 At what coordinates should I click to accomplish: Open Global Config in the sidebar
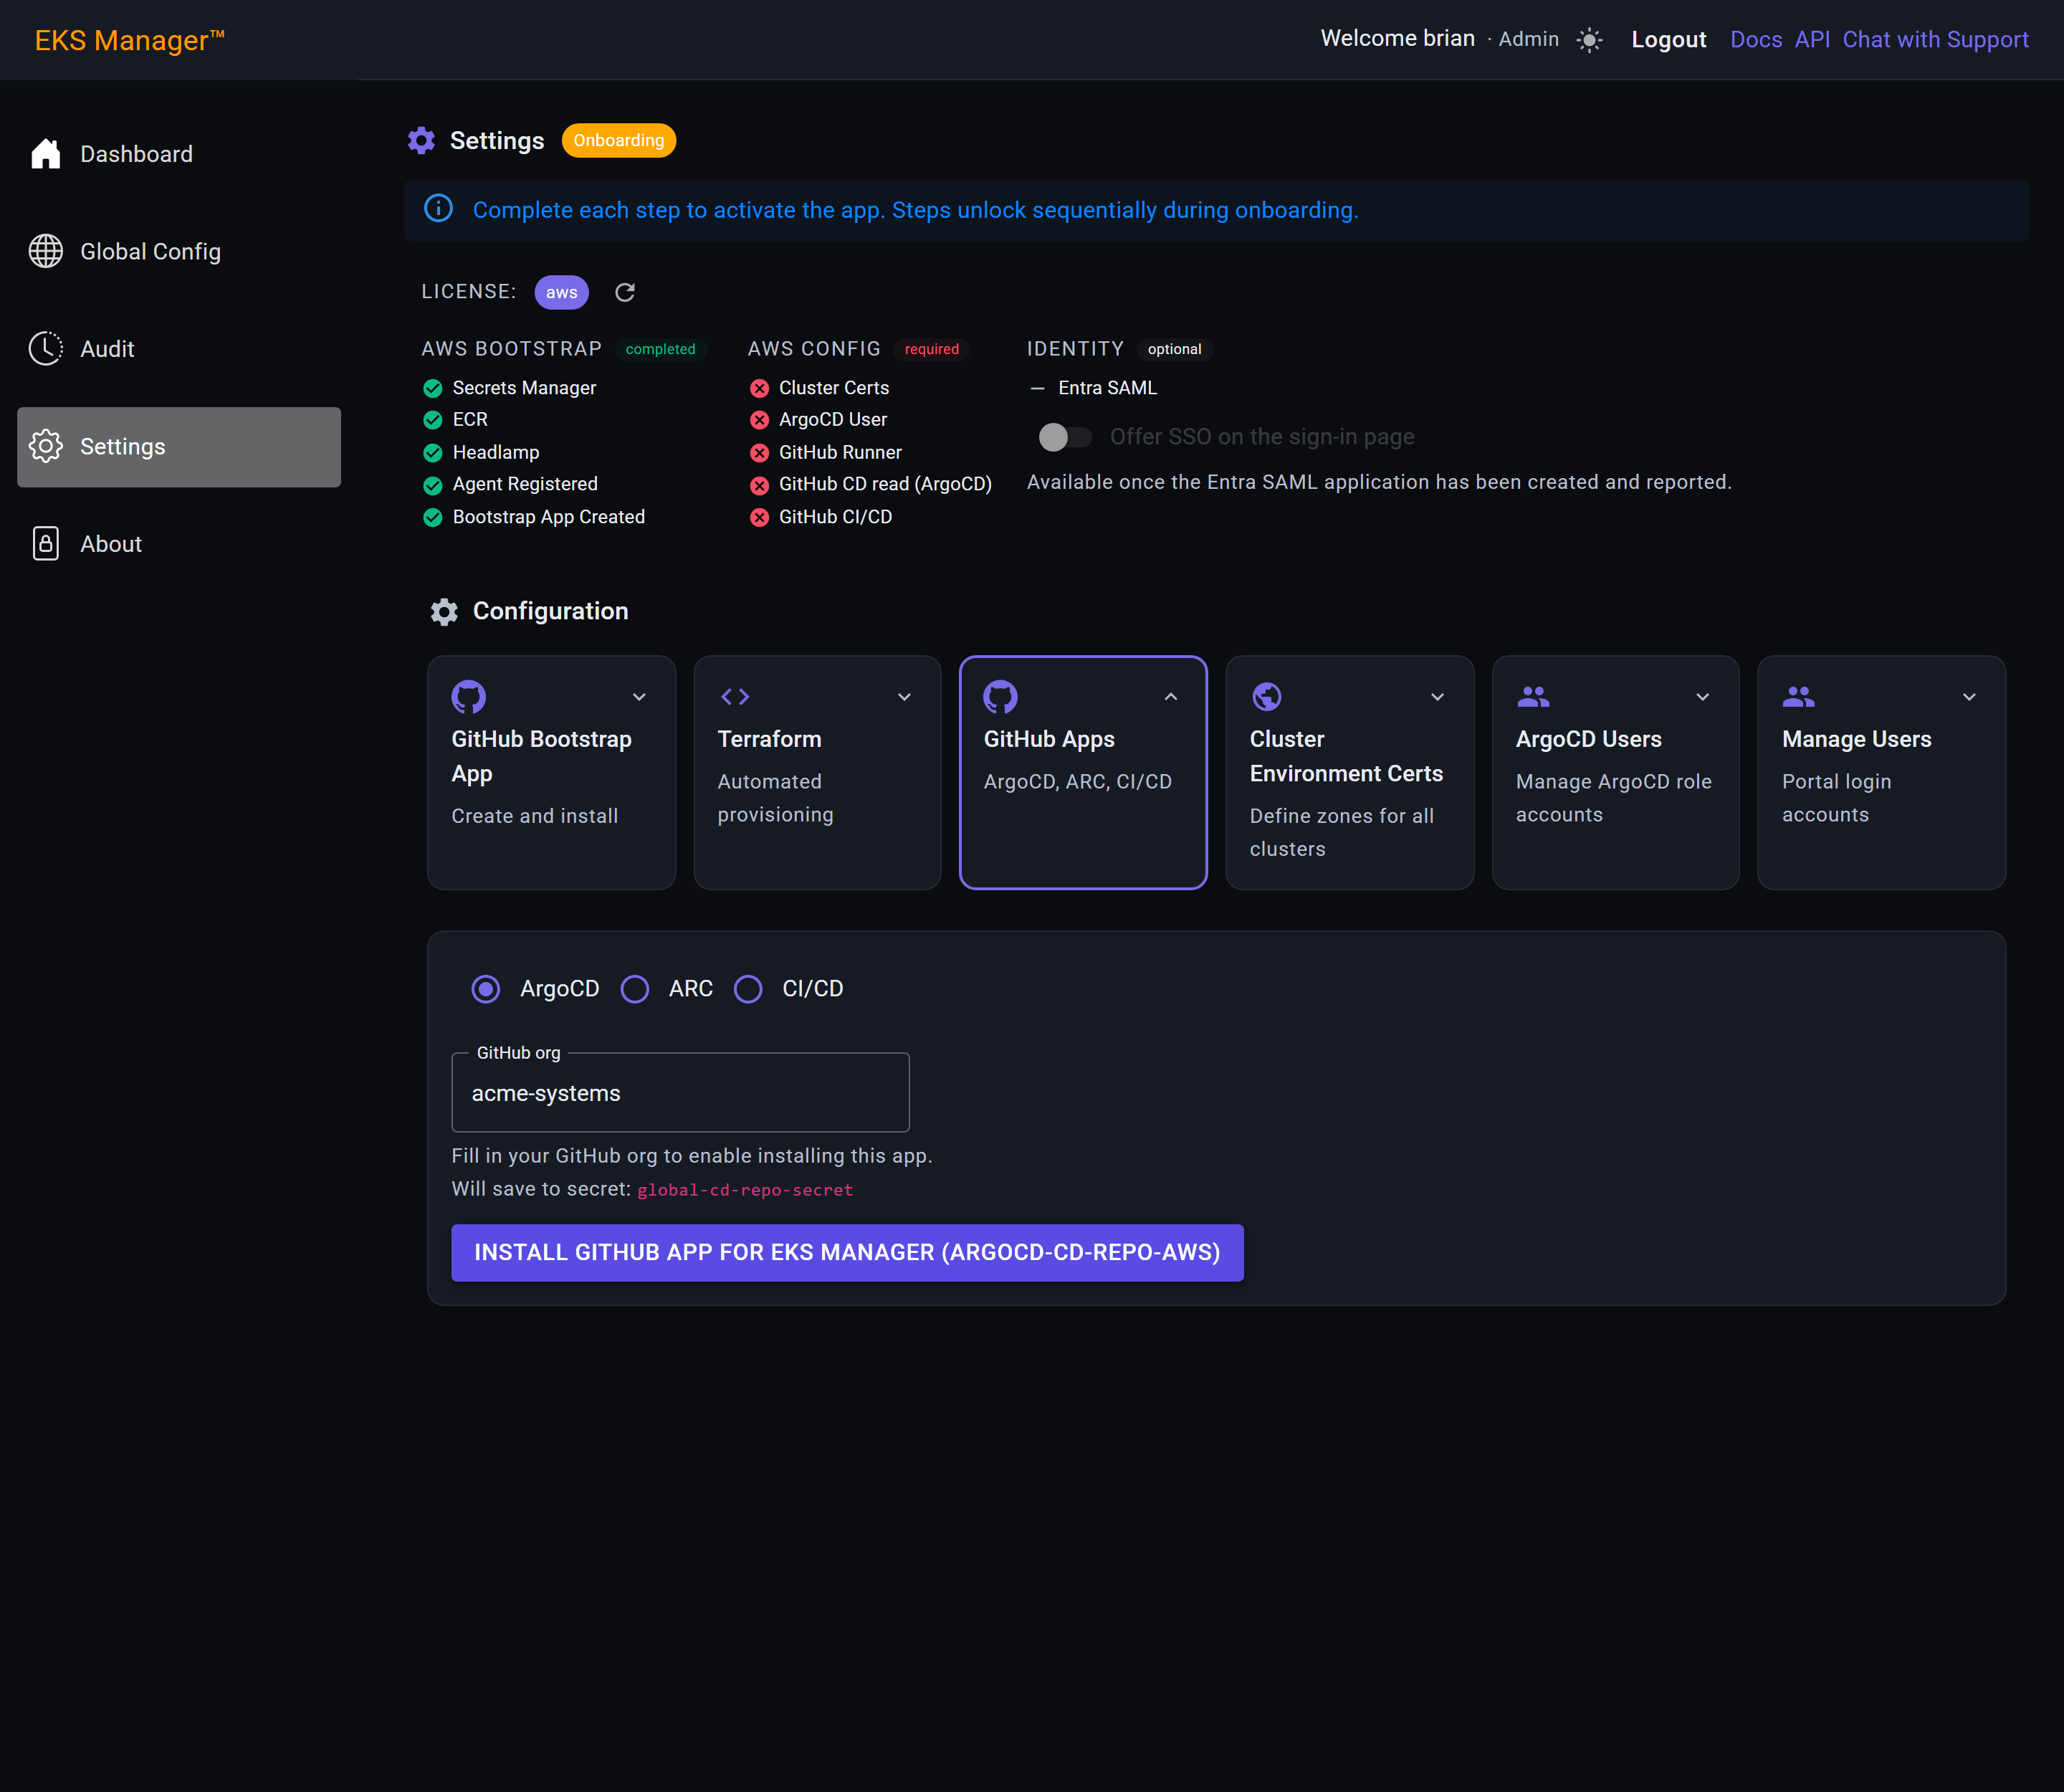[x=179, y=251]
